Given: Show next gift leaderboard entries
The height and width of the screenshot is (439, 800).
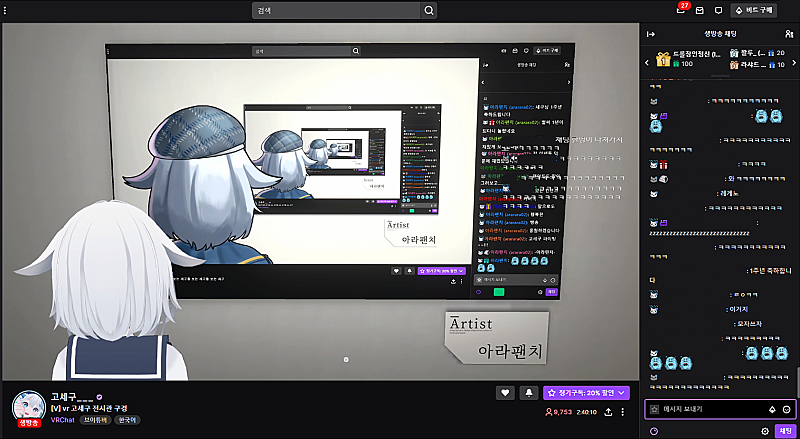Looking at the screenshot, I should coord(794,63).
